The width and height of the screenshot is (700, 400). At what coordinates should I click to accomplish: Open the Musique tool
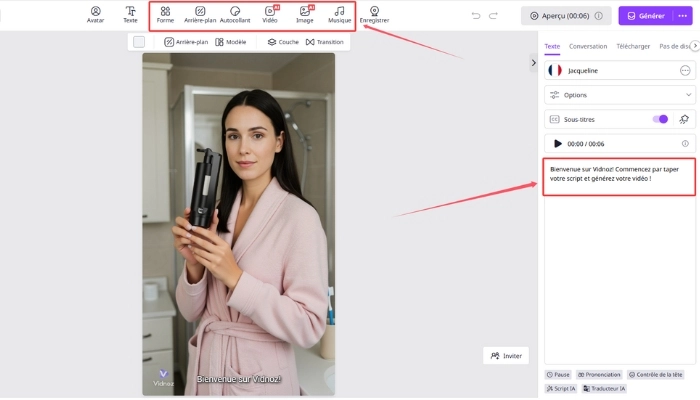click(340, 14)
